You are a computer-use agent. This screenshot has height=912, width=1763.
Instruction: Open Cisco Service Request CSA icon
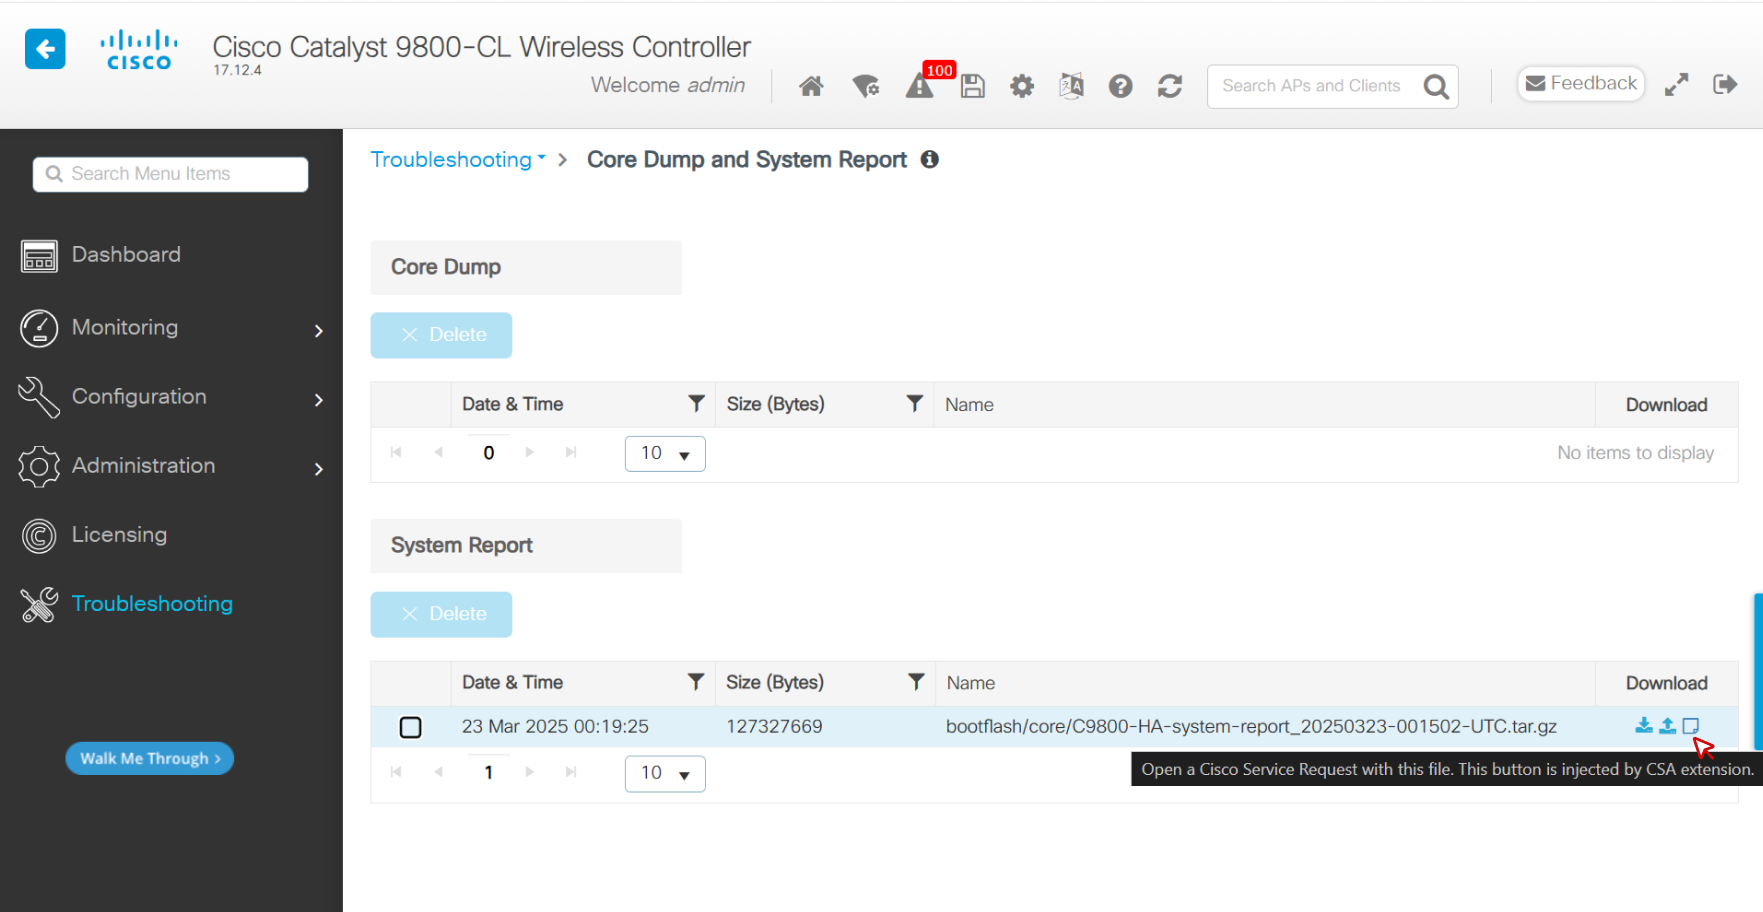tap(1691, 725)
